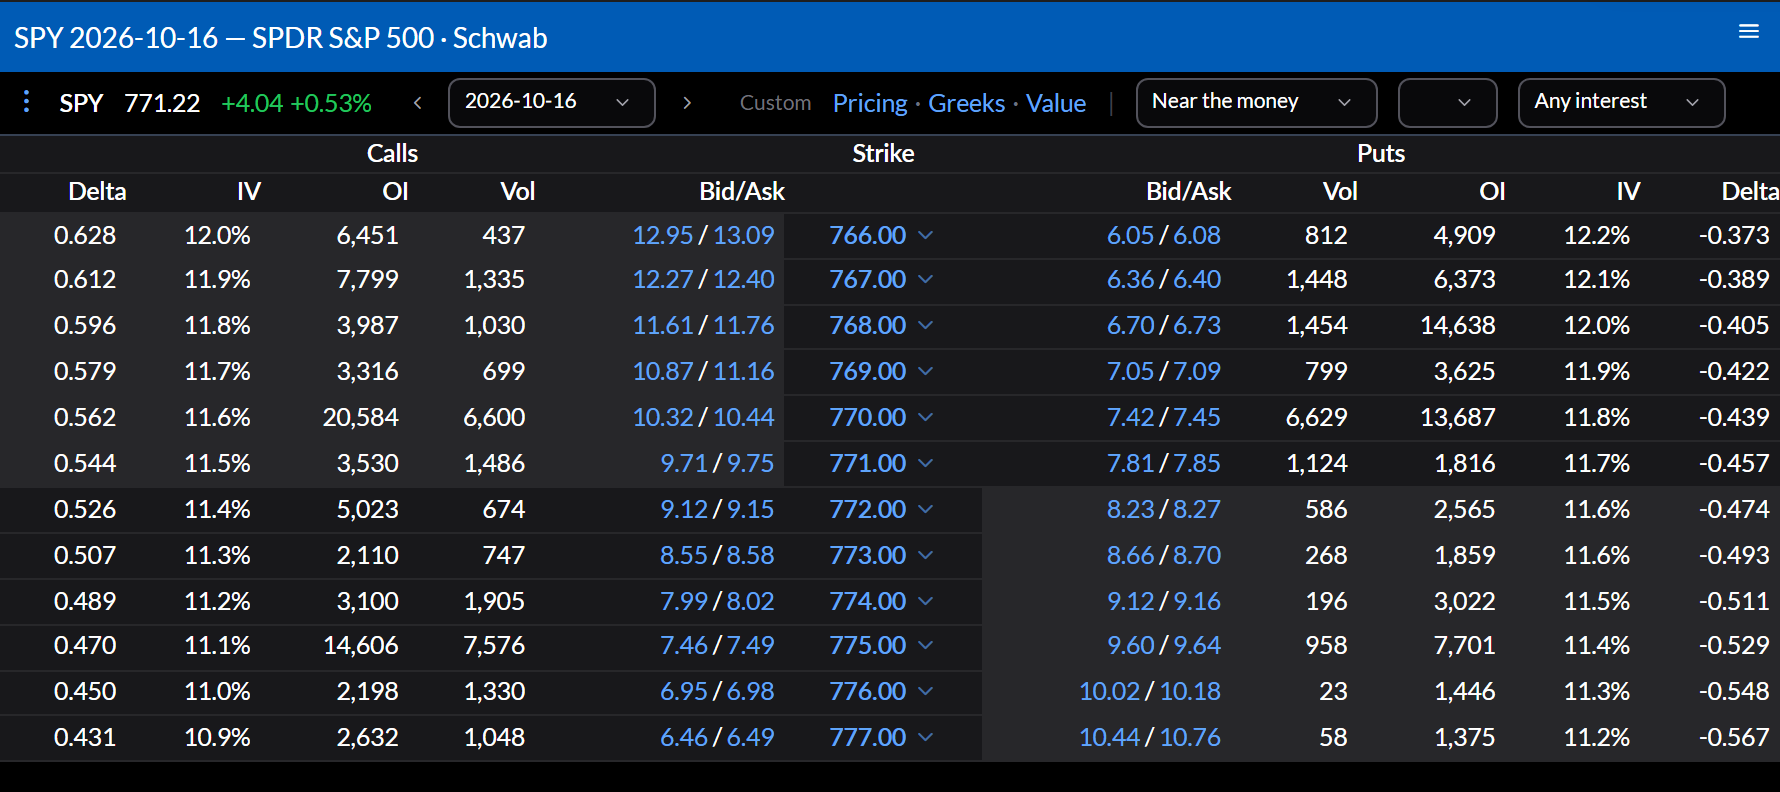Click the puts IV column header
1780x792 pixels.
1628,191
